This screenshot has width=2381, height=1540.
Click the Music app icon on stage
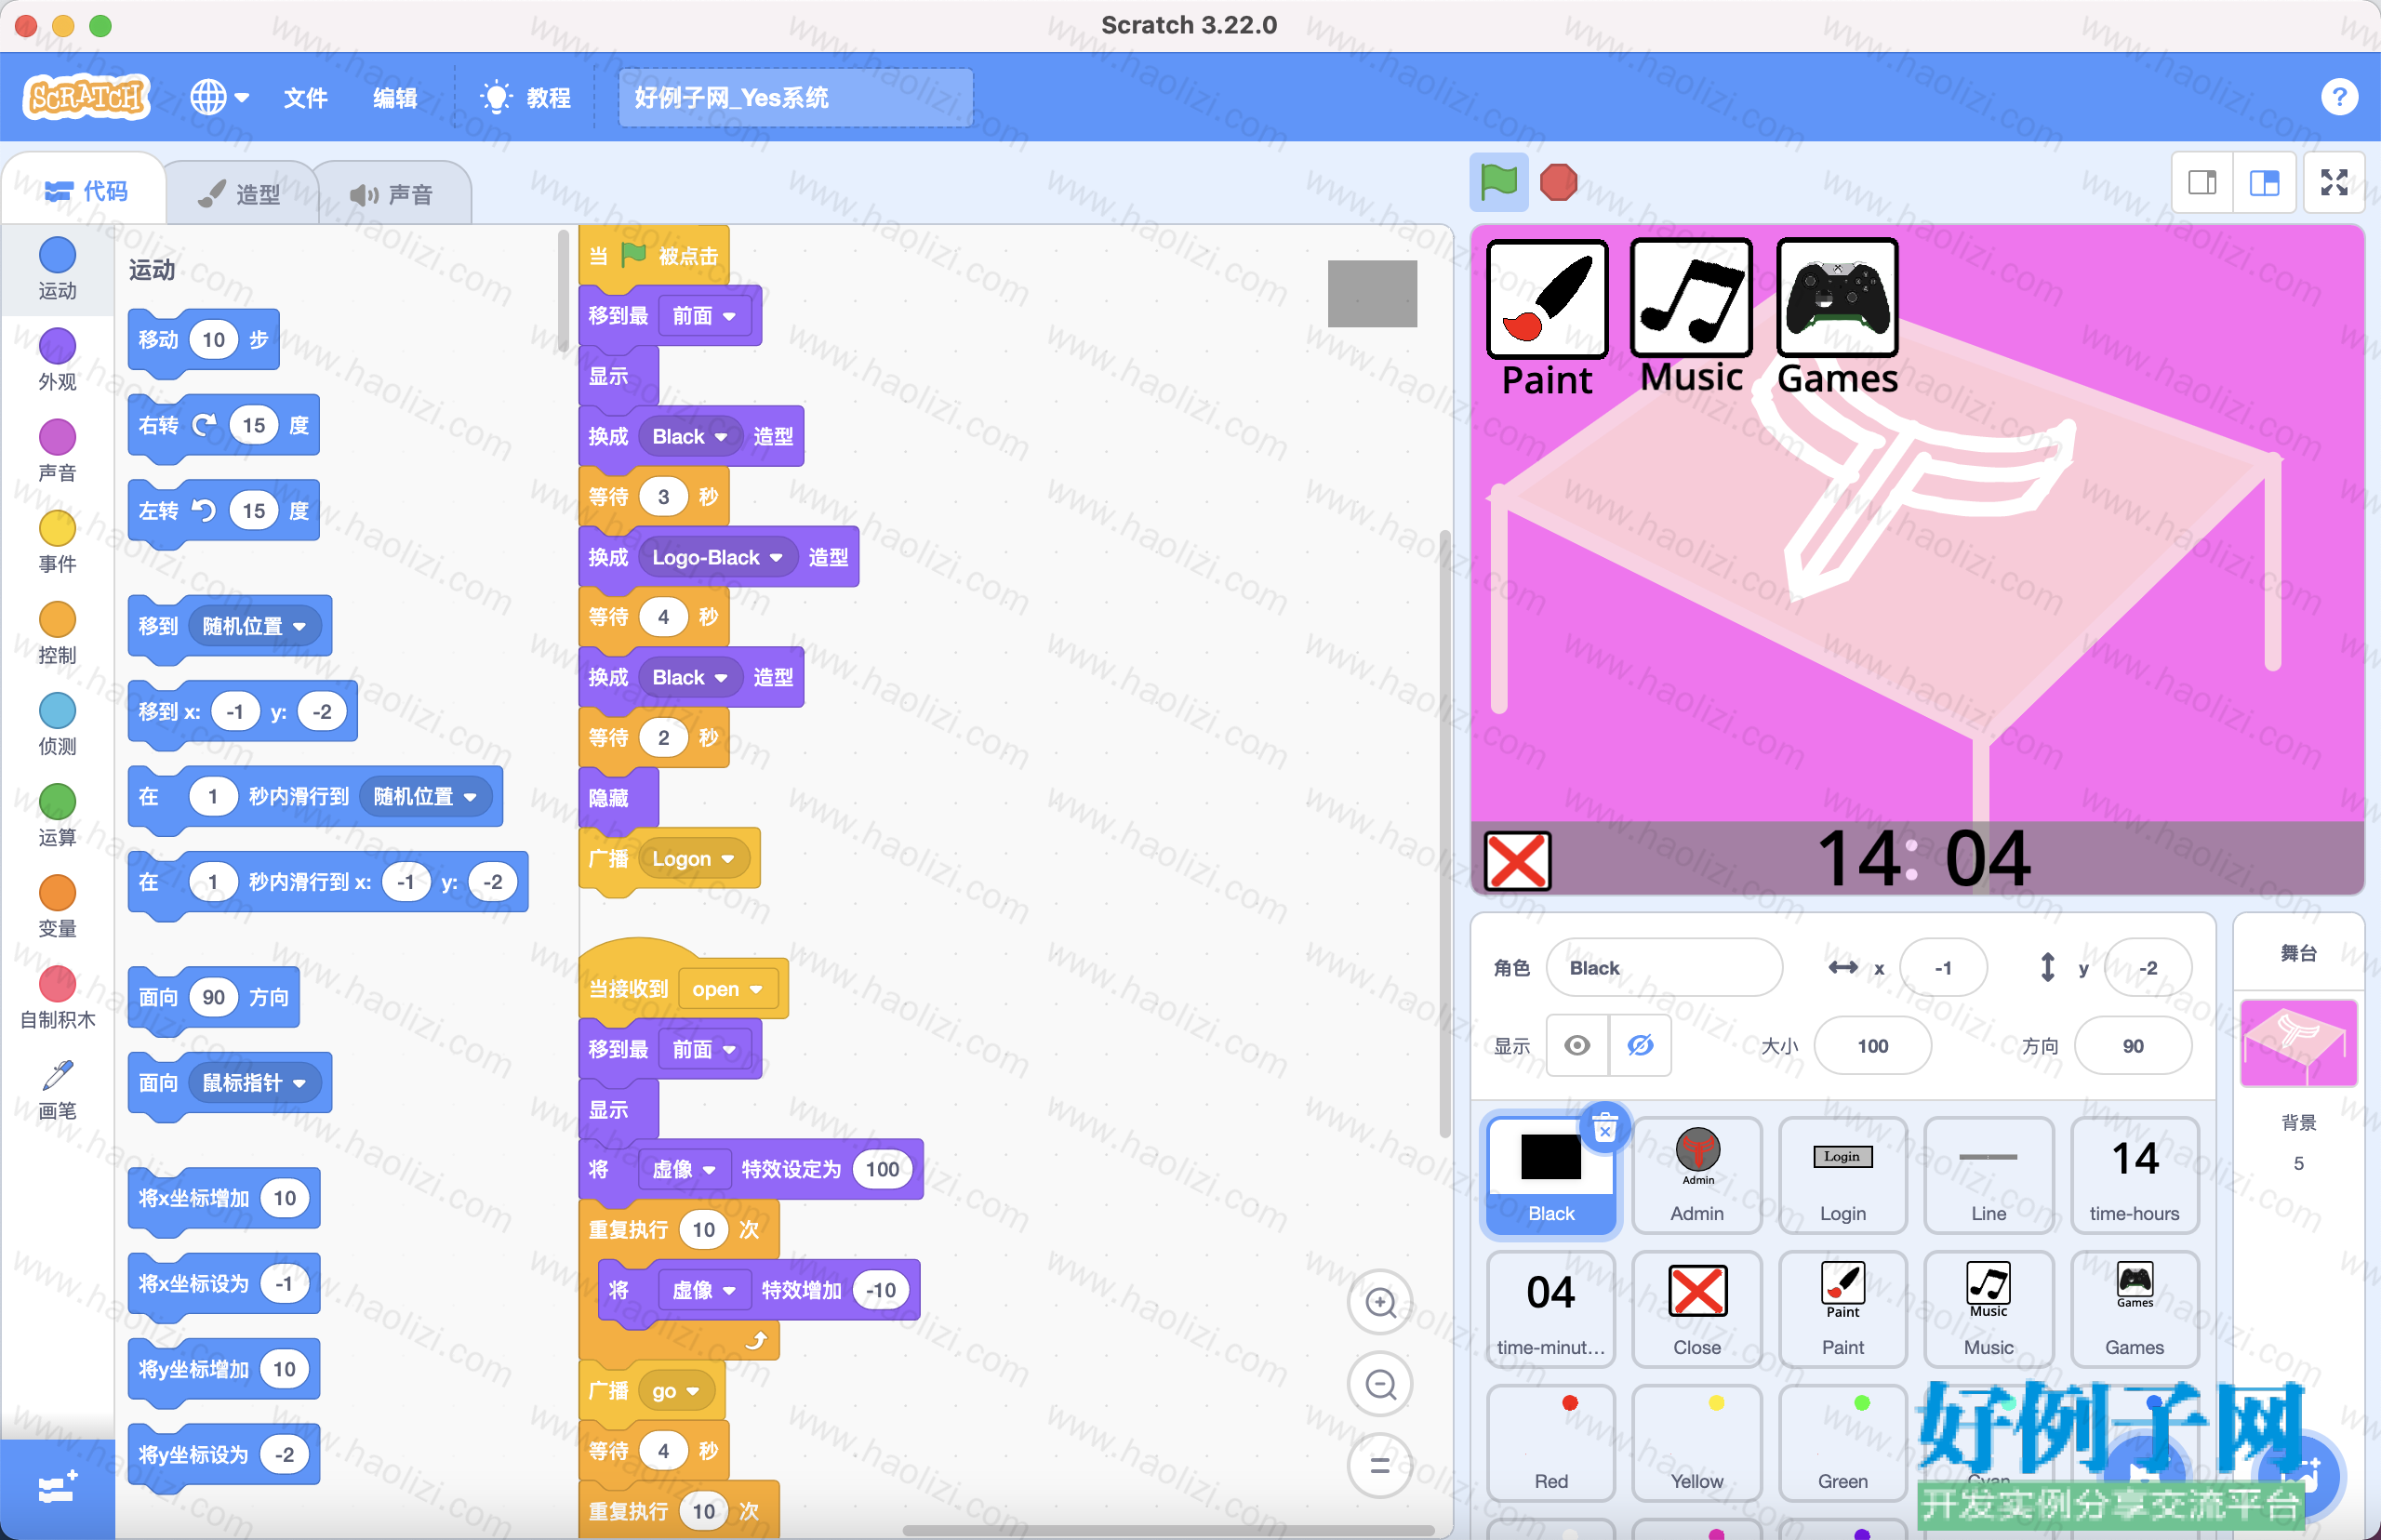tap(1691, 297)
